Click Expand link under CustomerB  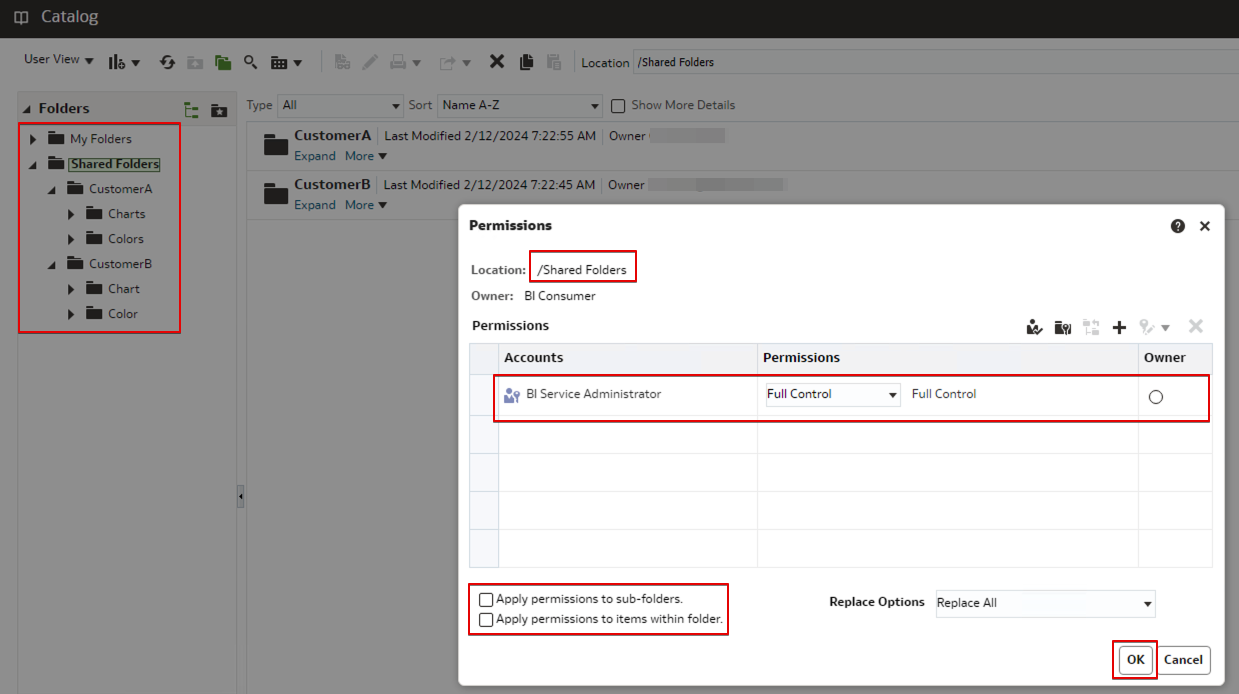pos(315,205)
